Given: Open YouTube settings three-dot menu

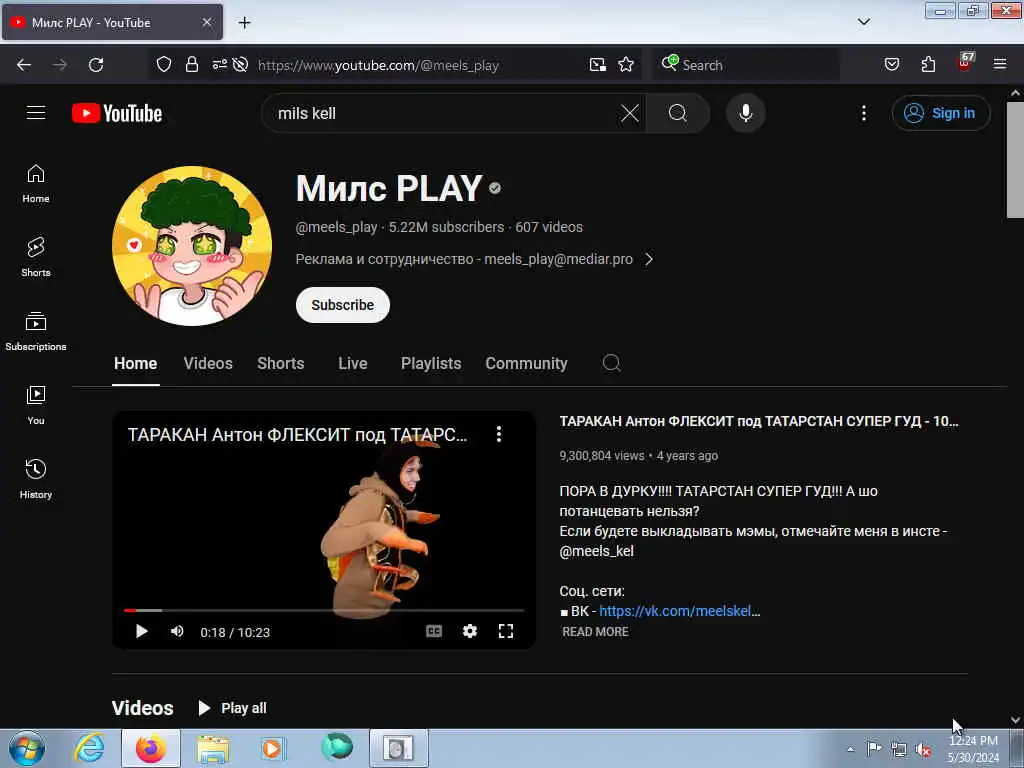Looking at the screenshot, I should point(863,113).
